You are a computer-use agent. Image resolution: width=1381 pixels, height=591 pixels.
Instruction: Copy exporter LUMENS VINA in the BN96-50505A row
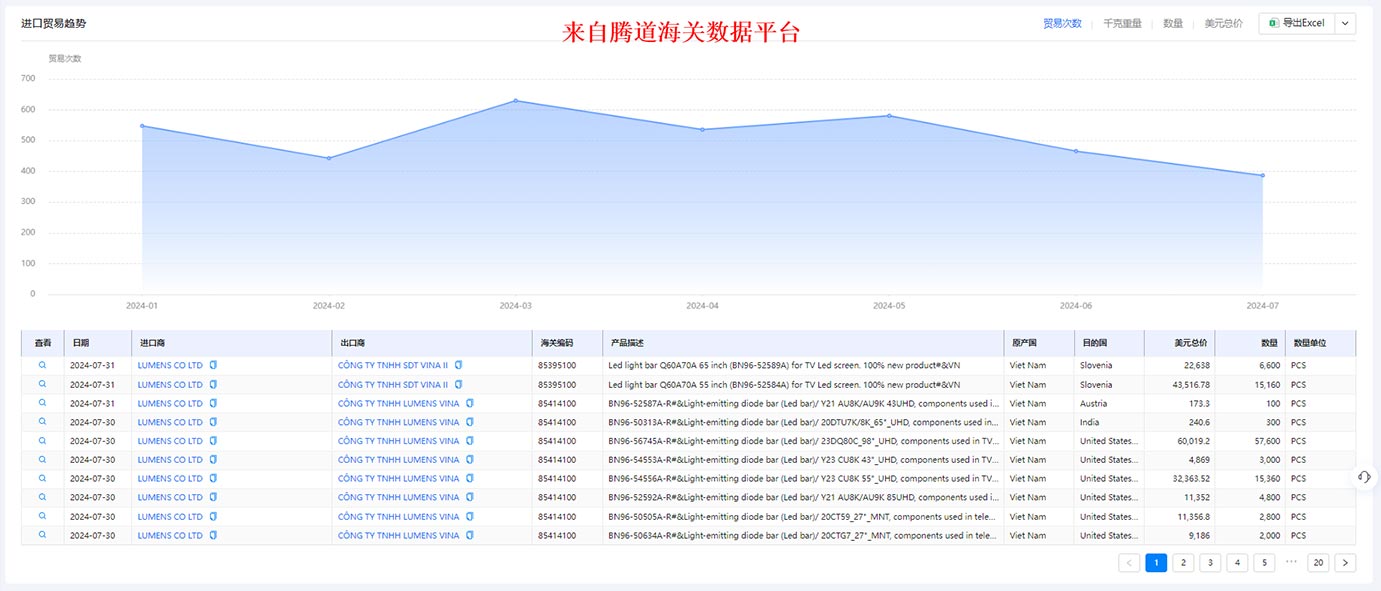470,516
